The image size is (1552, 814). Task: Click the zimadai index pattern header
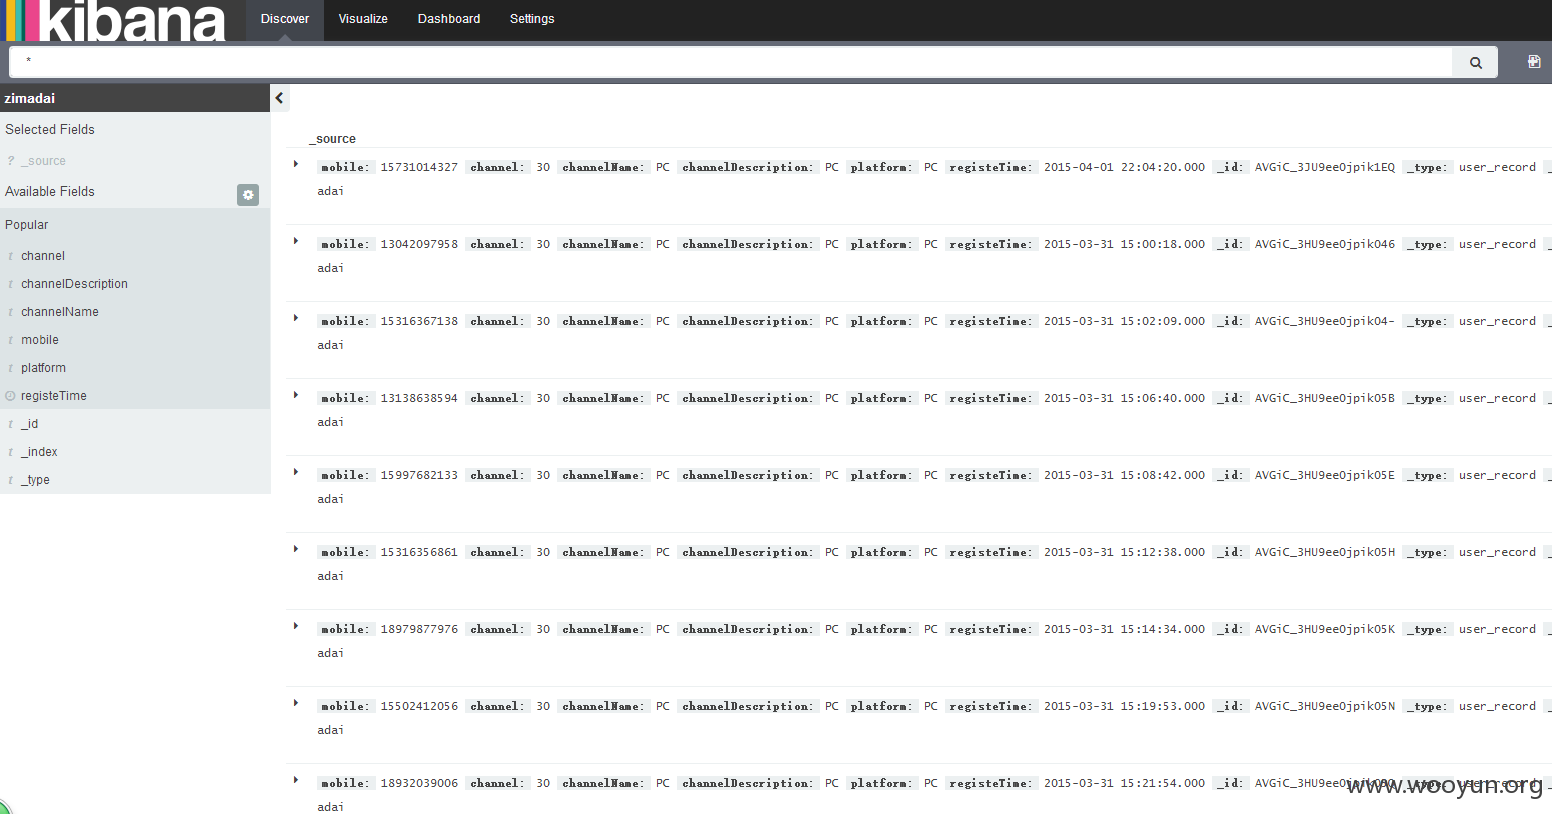[135, 98]
